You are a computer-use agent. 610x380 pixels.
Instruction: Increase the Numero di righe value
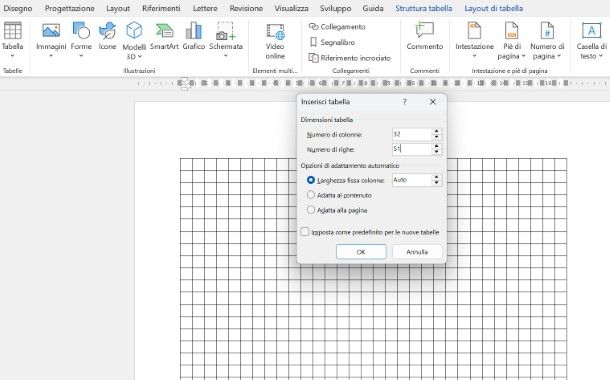click(x=436, y=146)
